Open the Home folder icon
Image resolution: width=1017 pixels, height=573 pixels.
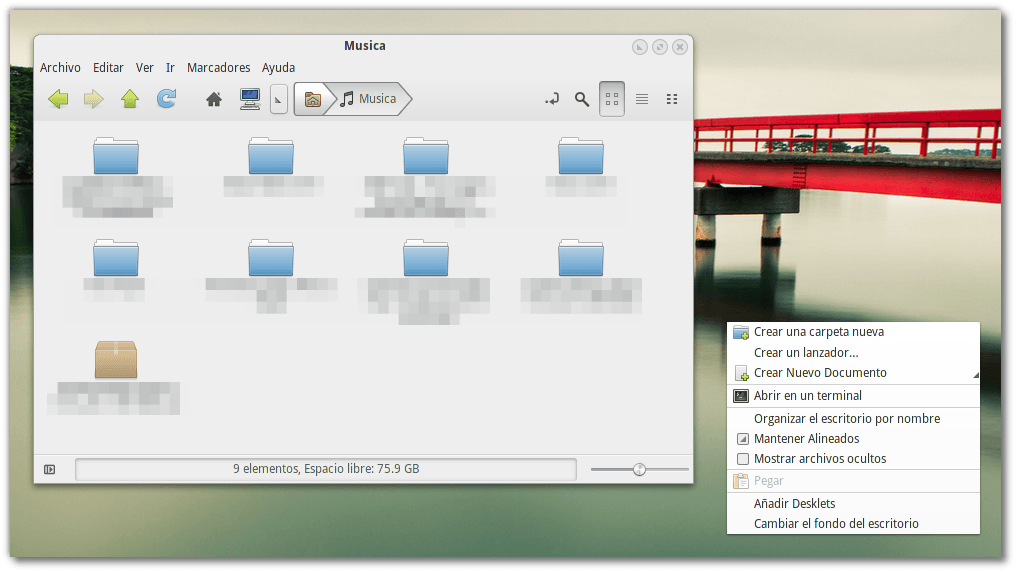point(214,99)
